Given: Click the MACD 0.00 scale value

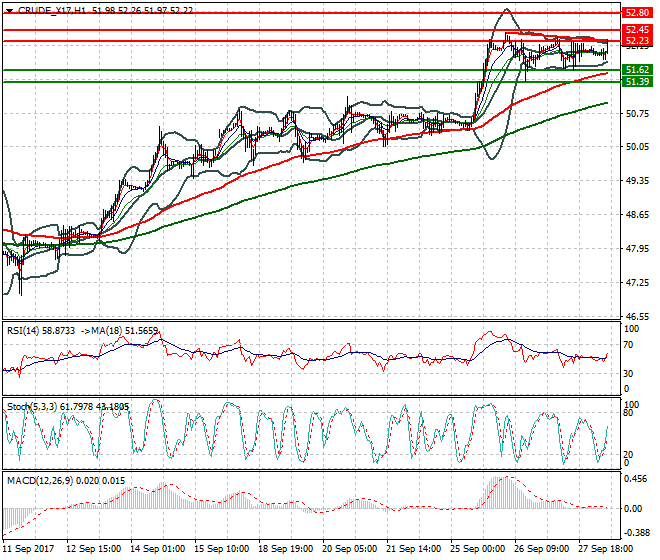Looking at the screenshot, I should click(x=633, y=509).
